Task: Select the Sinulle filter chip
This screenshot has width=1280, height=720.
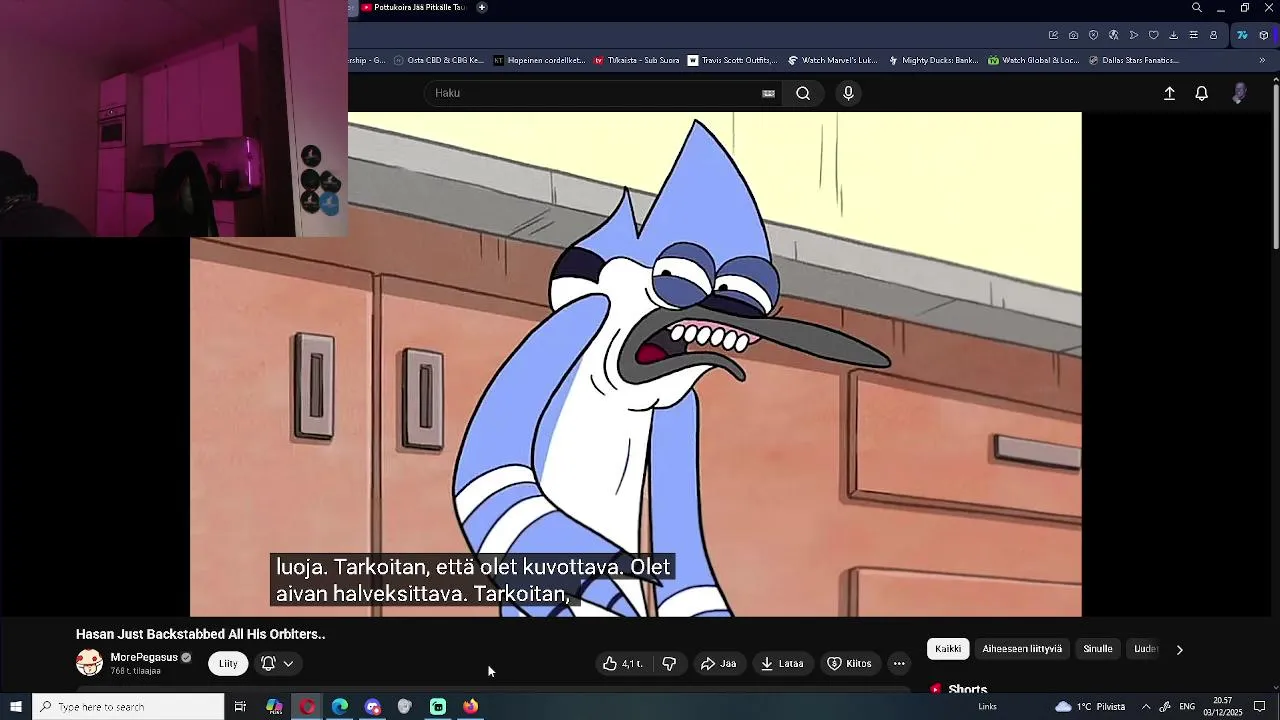Action: coord(1098,649)
